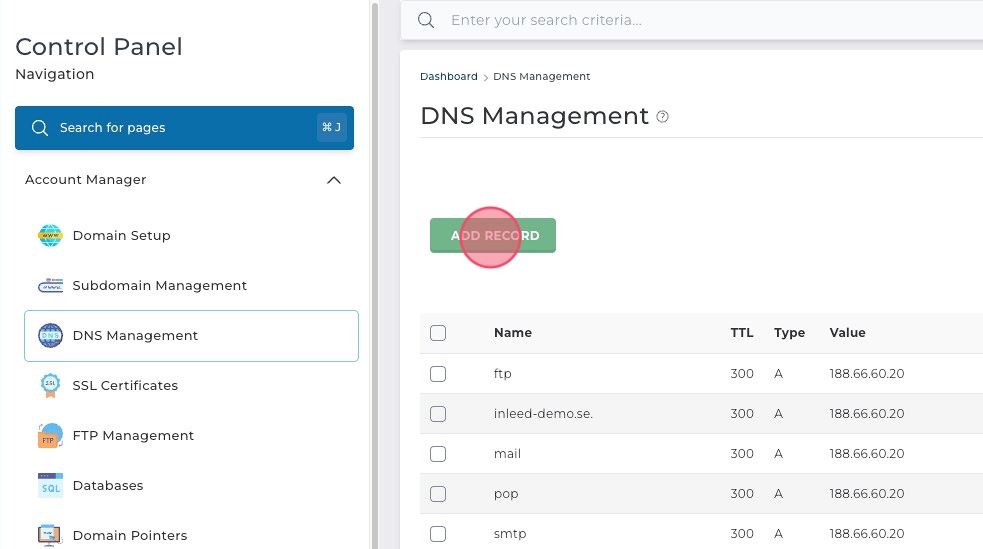Click the DNS Management sidebar icon
Screen dimensions: 983x549
[50, 336]
